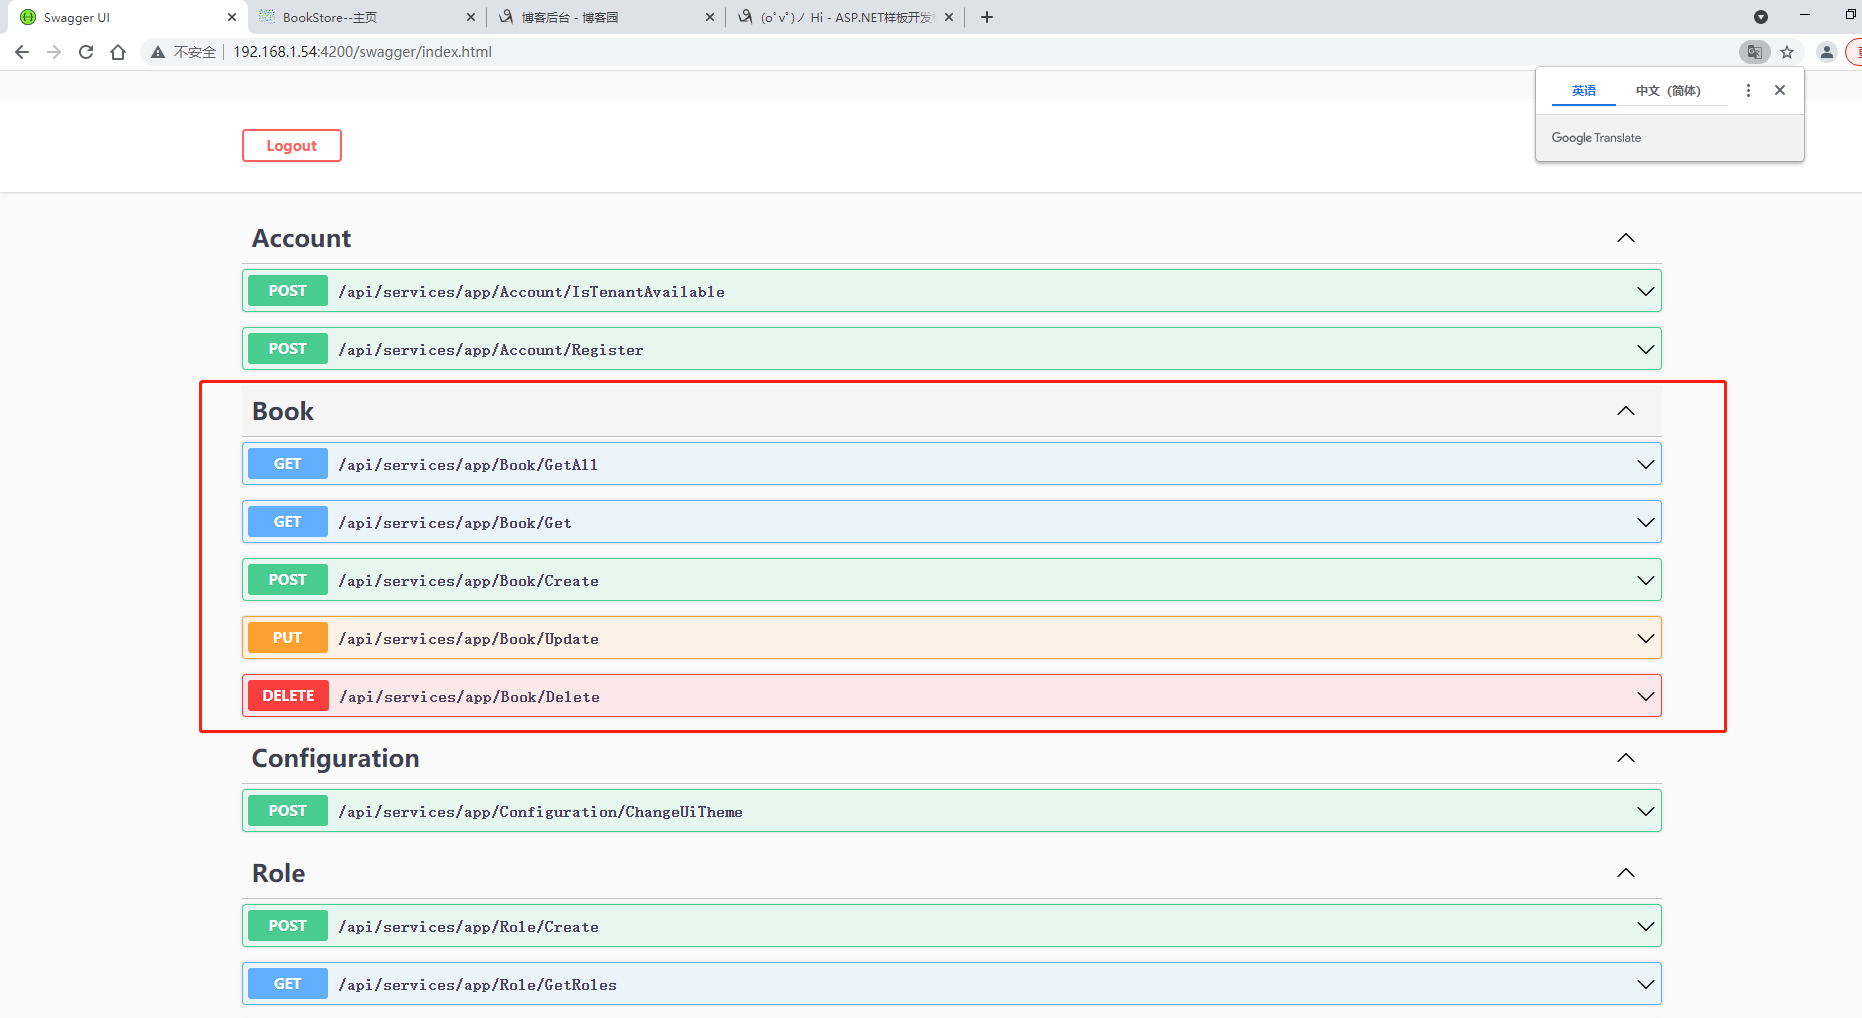Bookmark this page with the star
This screenshot has width=1862, height=1018.
[1787, 52]
